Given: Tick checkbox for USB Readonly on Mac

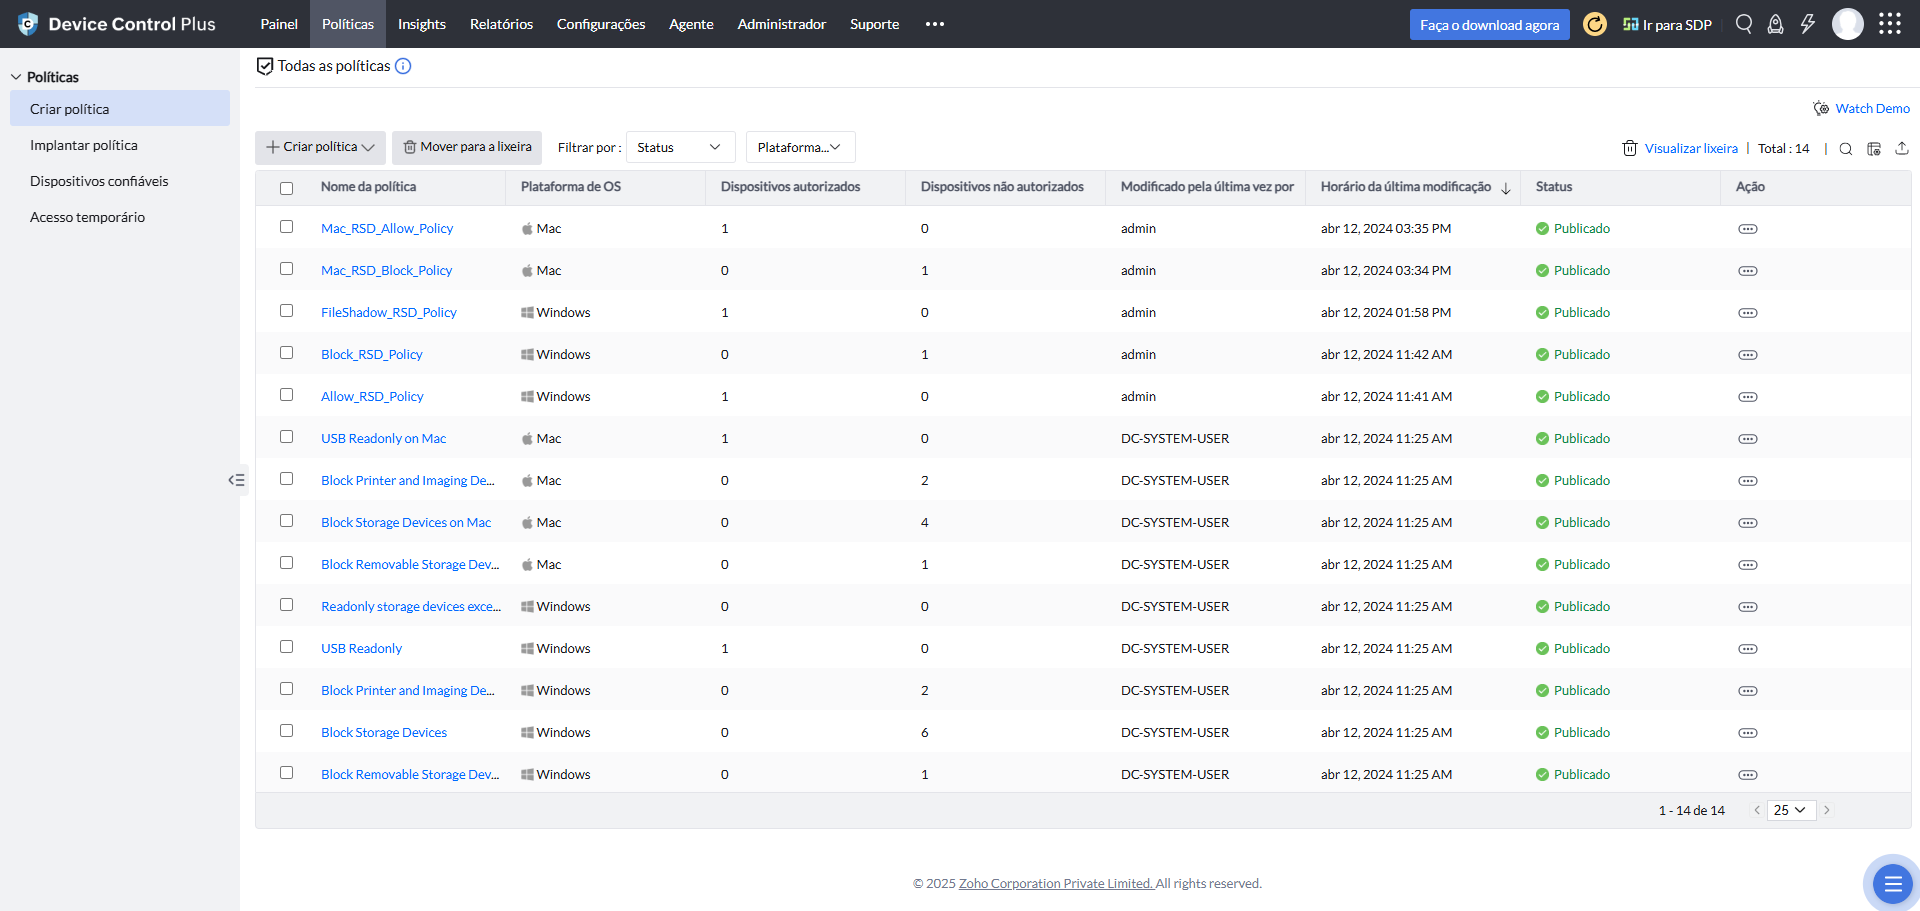Looking at the screenshot, I should 287,437.
